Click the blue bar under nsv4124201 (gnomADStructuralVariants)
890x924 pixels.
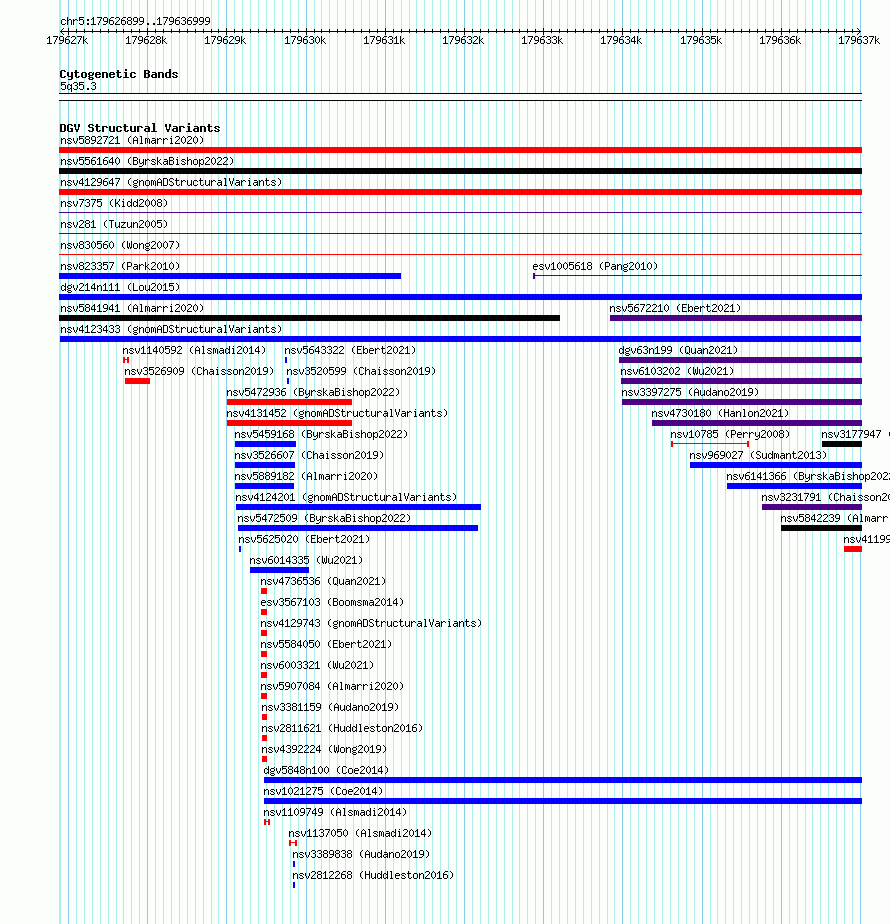(358, 507)
